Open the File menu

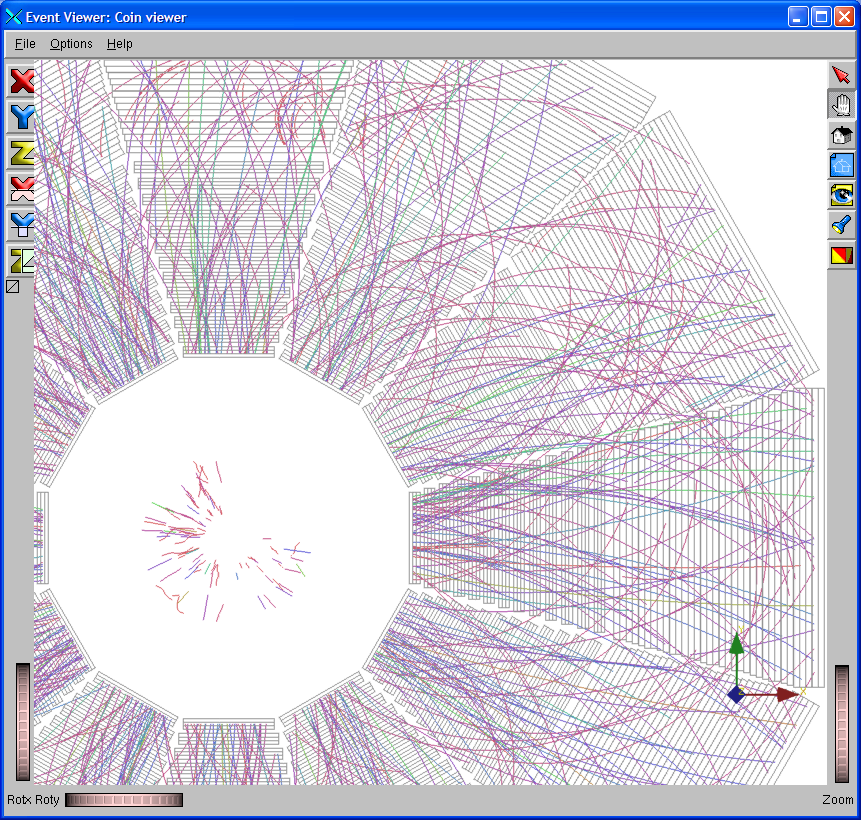point(25,44)
